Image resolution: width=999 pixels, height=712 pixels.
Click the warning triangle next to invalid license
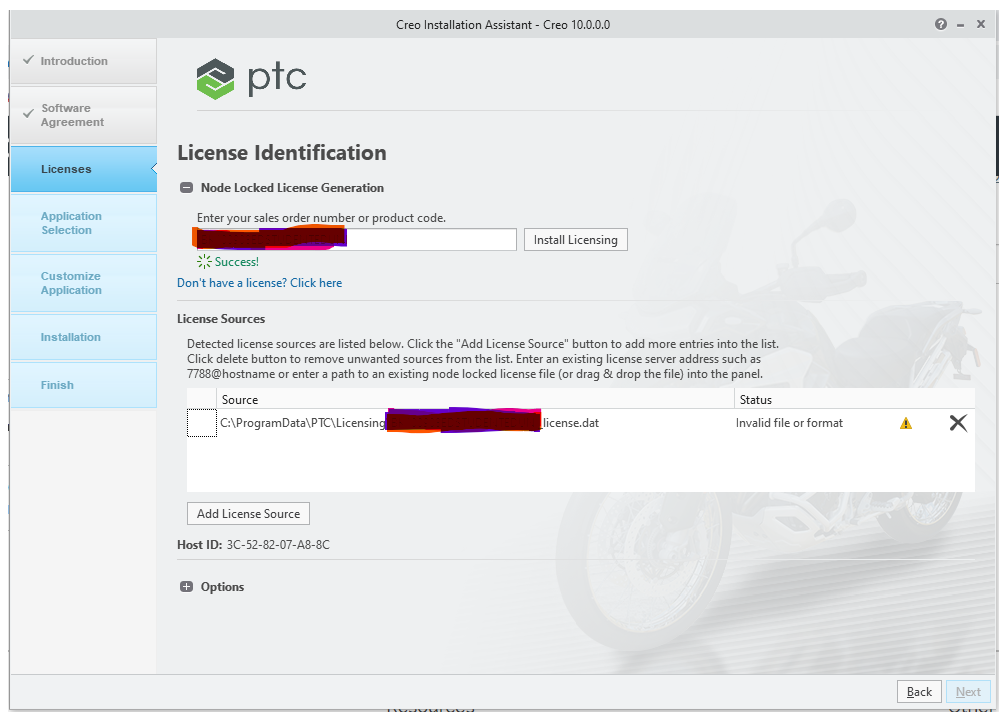(905, 422)
